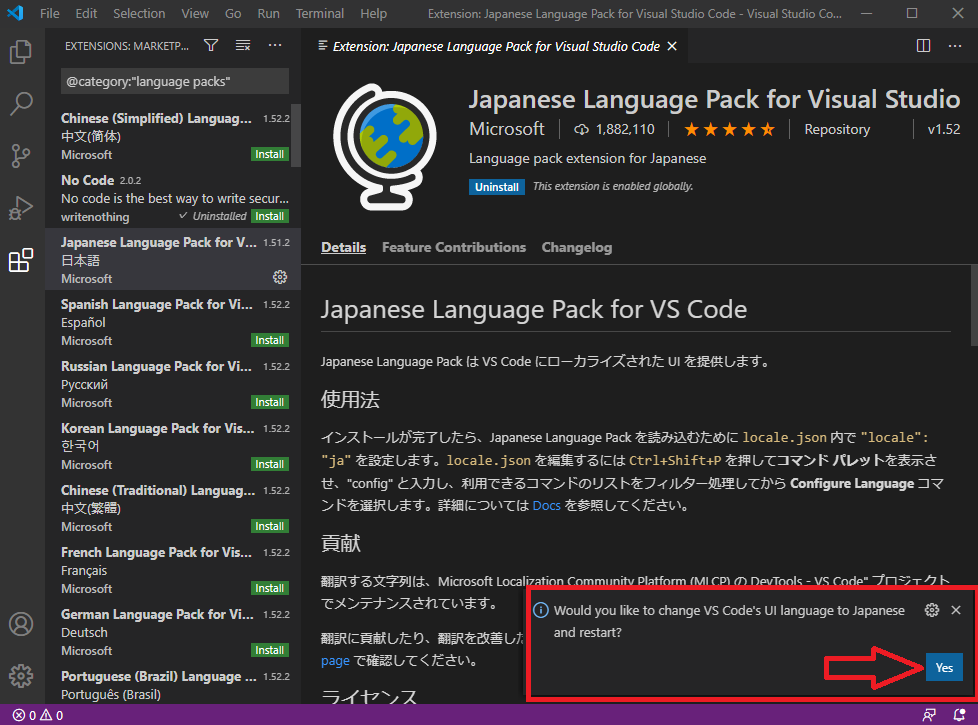
Task: Open the Extensions panel more actions menu
Action: coord(275,45)
